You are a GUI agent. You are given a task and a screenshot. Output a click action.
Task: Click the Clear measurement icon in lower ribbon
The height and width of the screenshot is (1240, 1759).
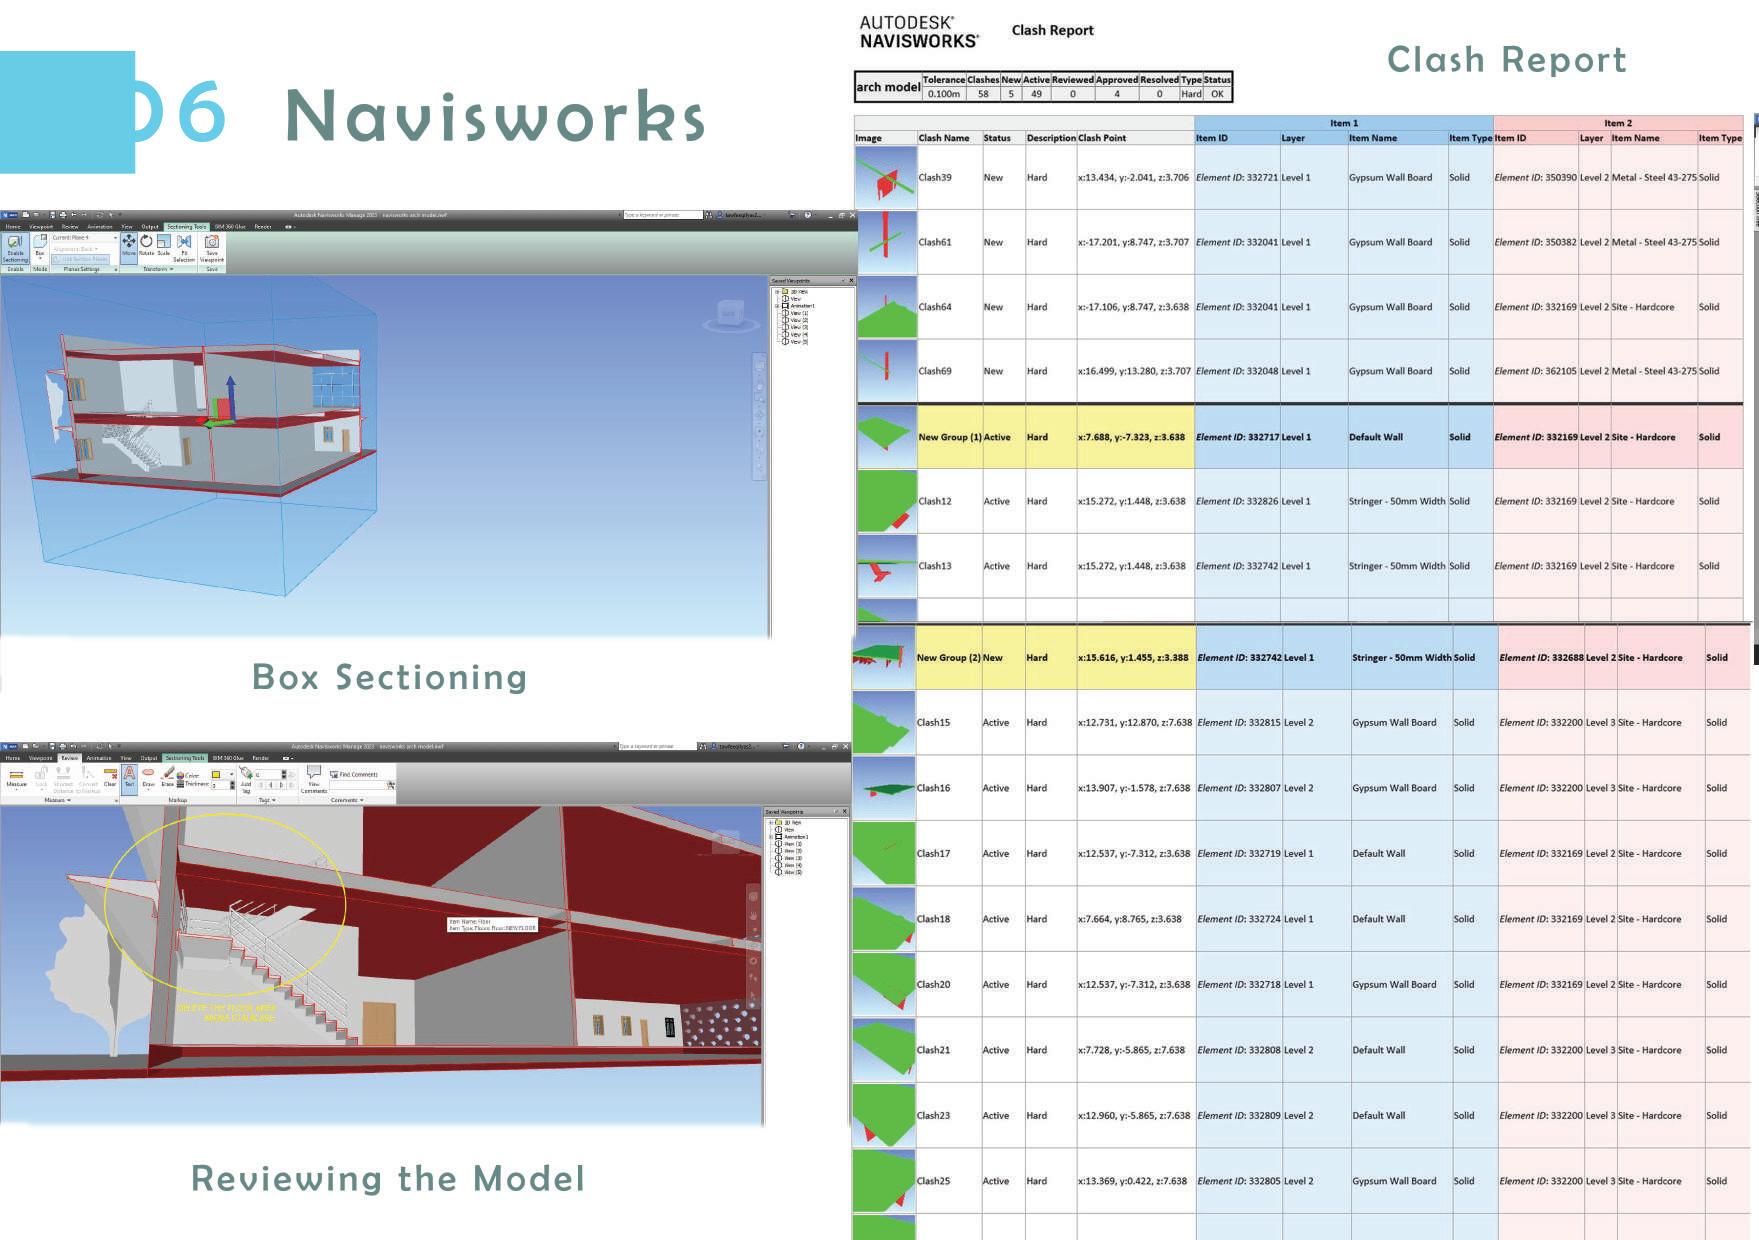pyautogui.click(x=110, y=777)
